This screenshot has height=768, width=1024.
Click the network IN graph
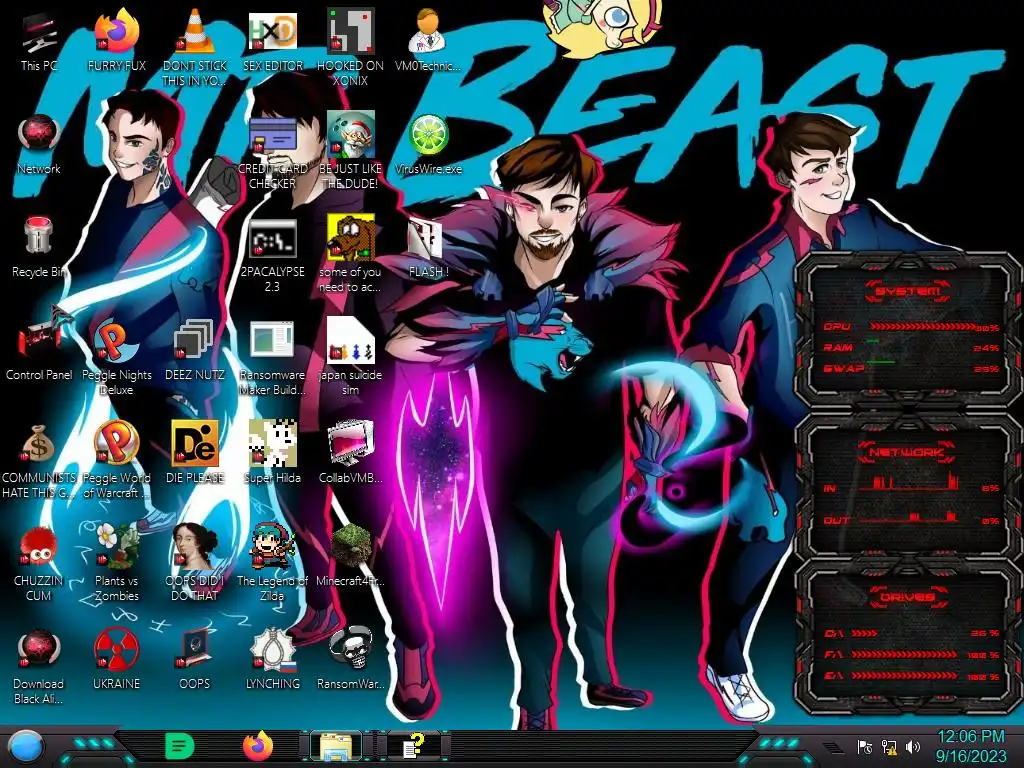click(x=911, y=485)
